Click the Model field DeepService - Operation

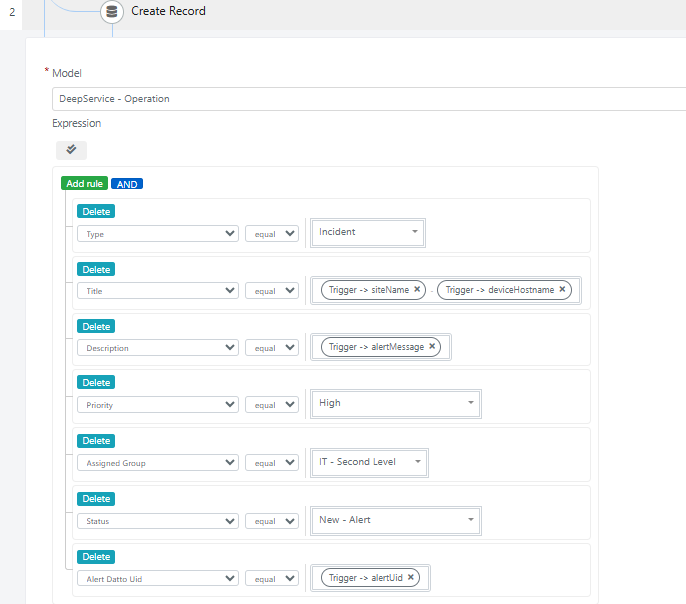click(369, 99)
